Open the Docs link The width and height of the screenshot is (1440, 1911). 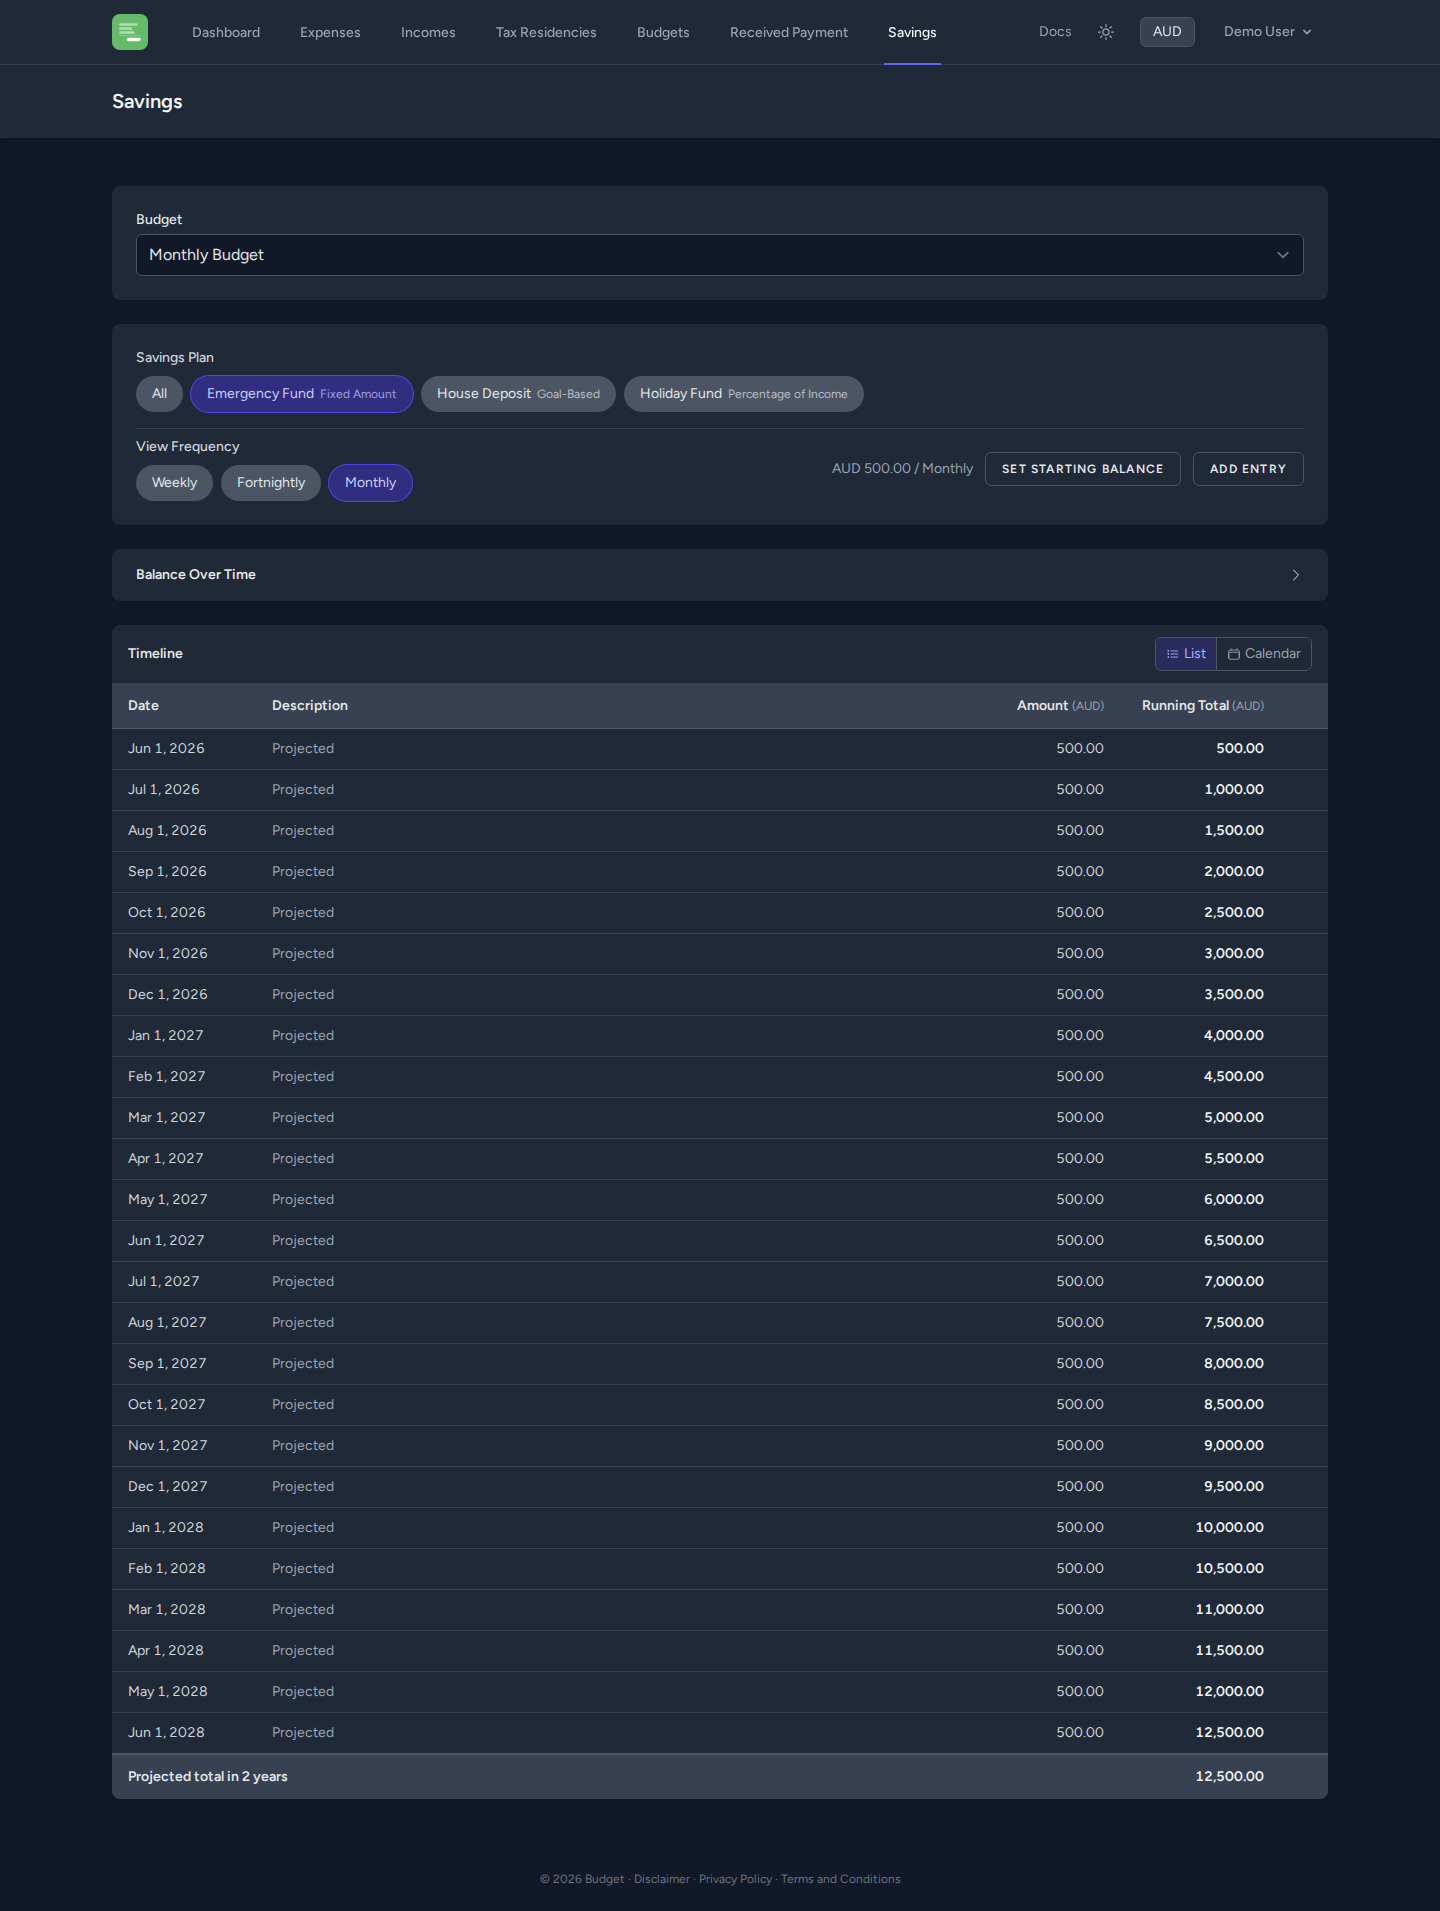(x=1055, y=32)
